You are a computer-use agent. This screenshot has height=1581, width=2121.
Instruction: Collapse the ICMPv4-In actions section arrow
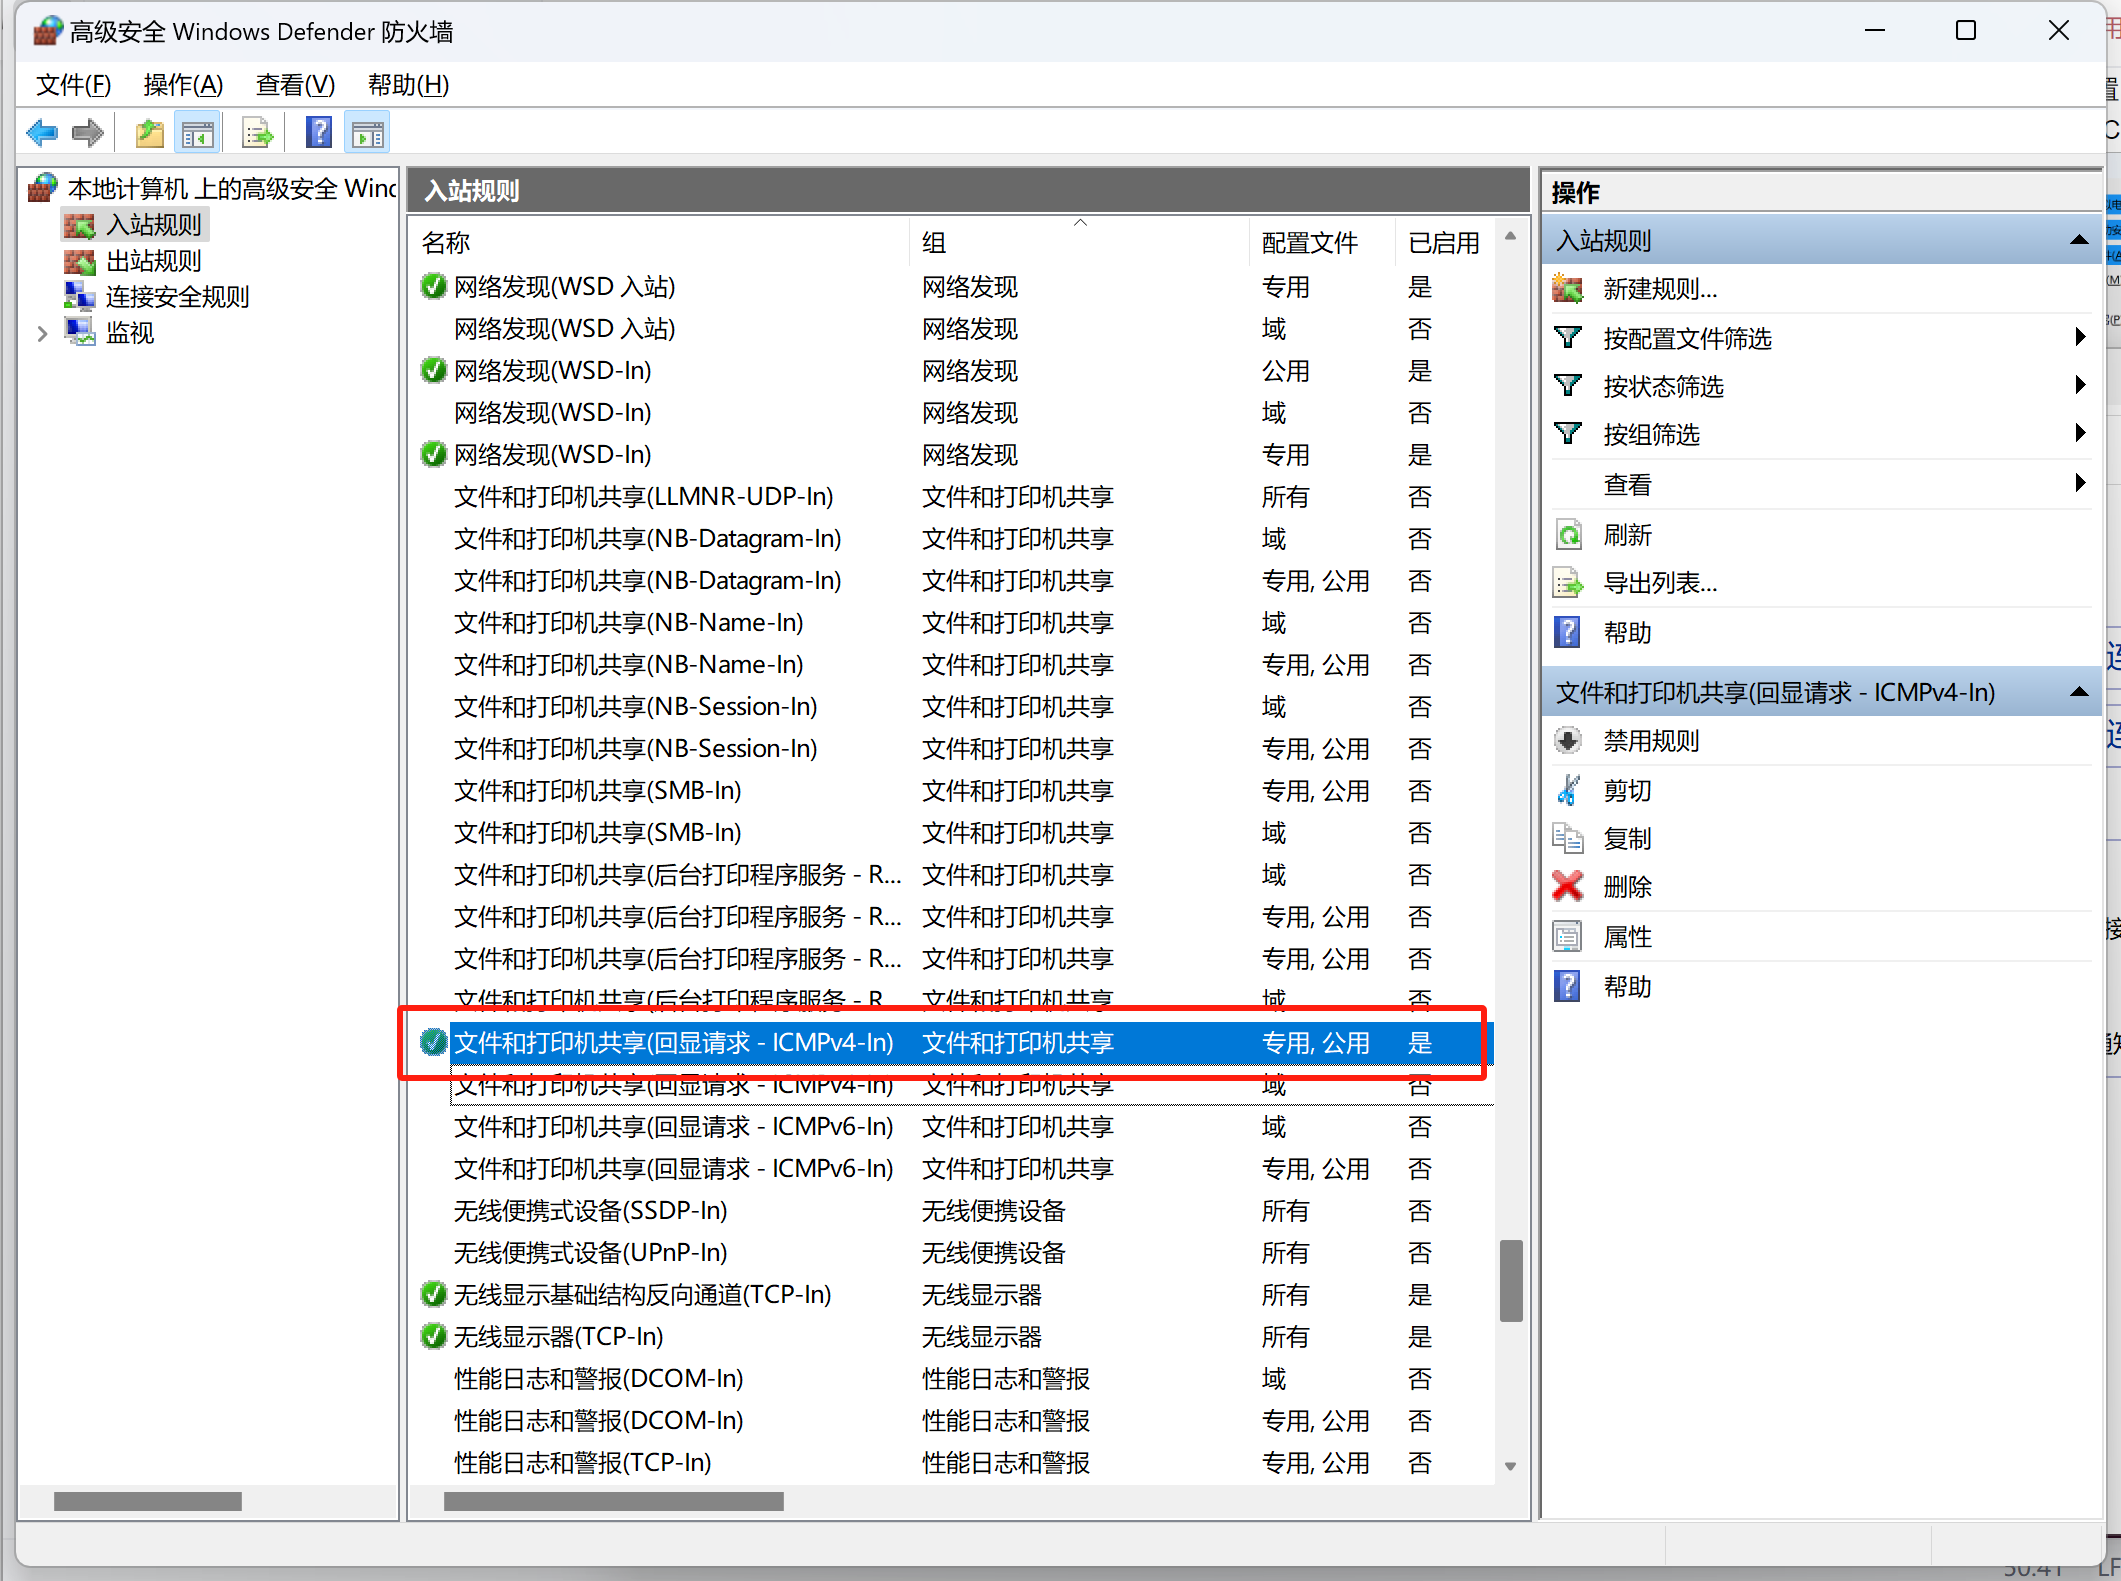2079,692
